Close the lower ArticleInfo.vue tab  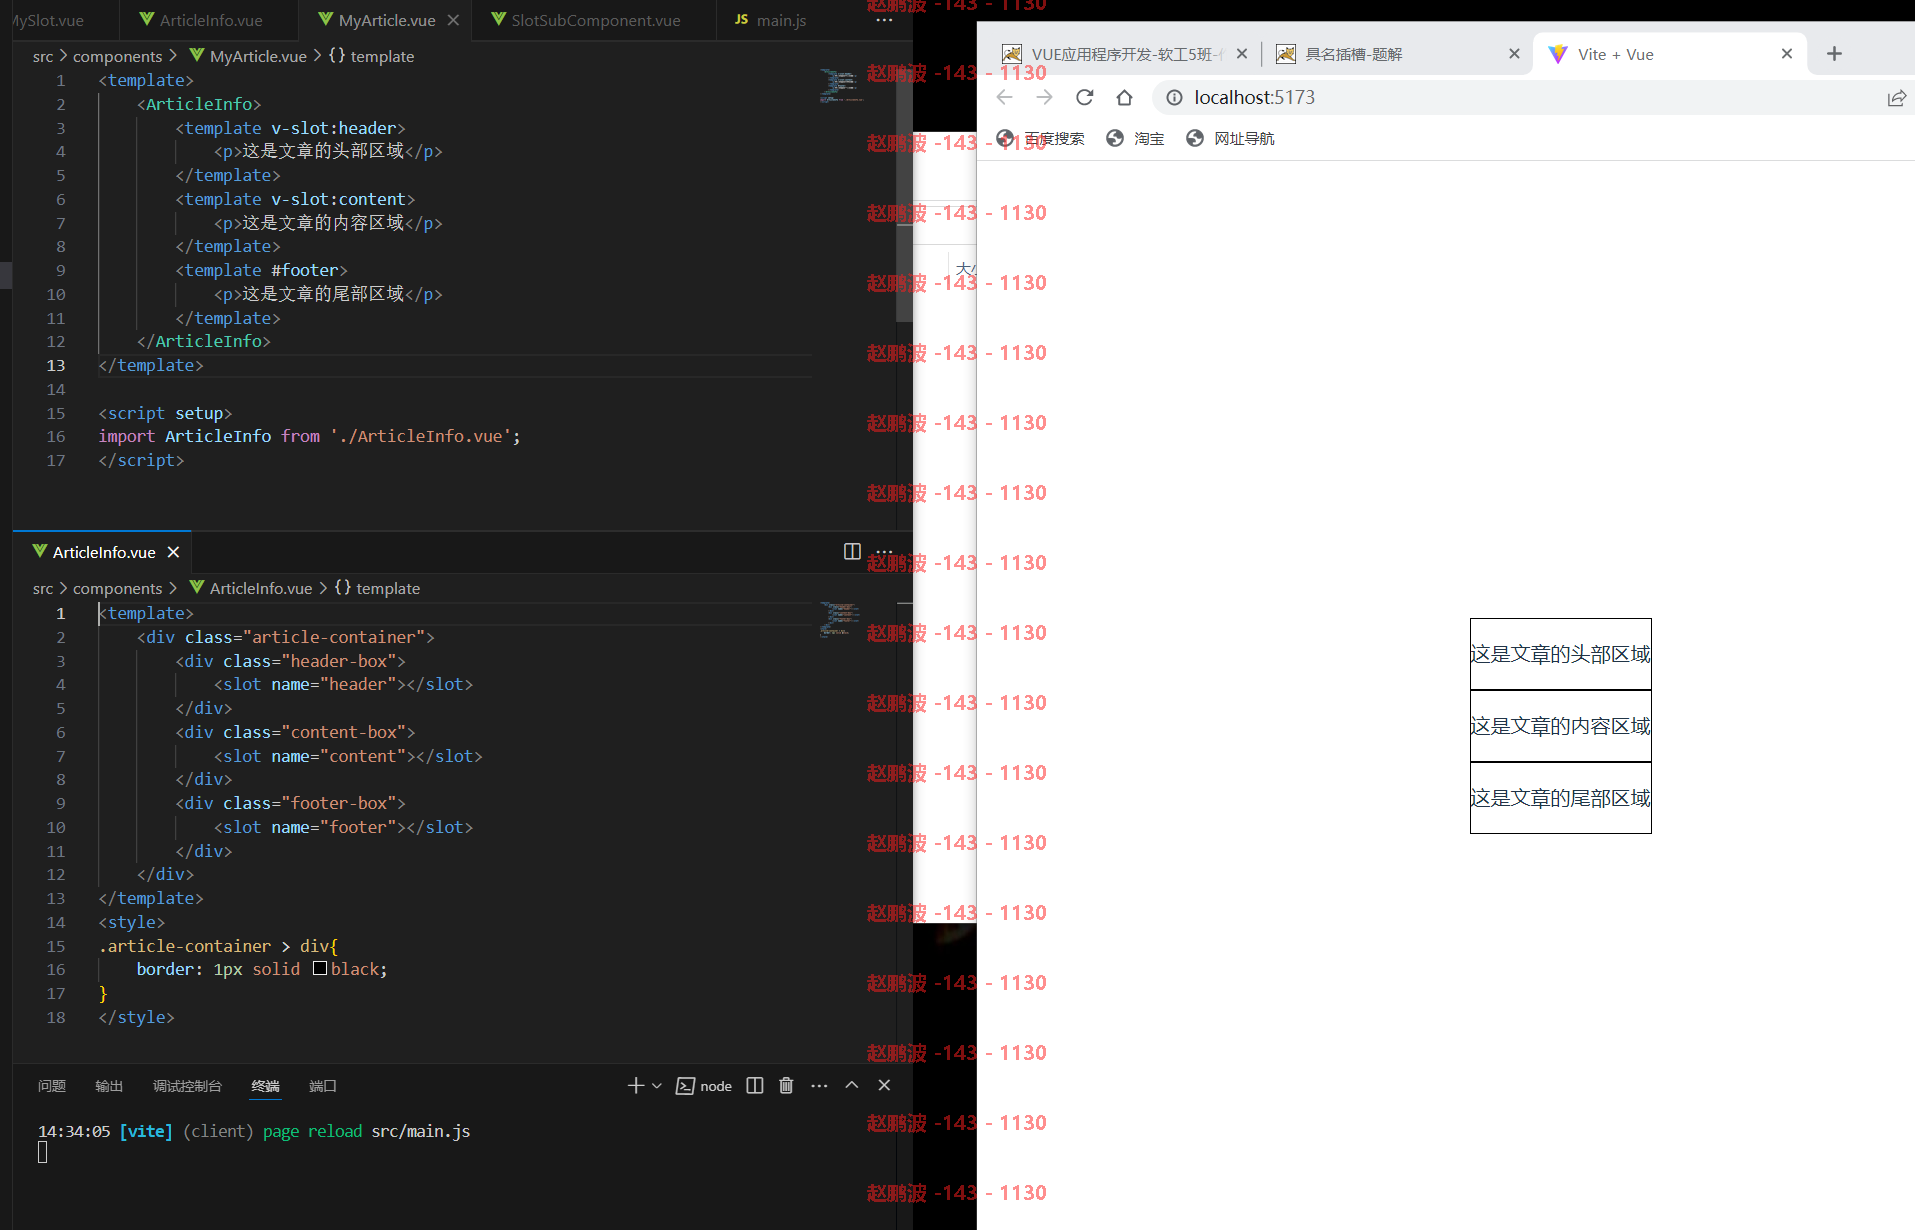click(173, 552)
